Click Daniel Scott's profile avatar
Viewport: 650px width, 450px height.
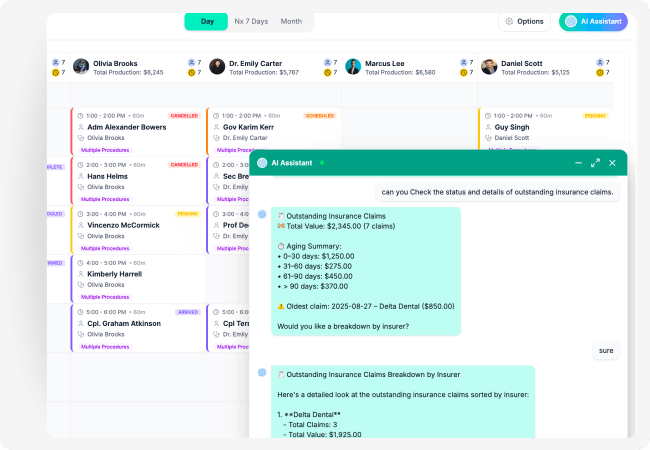coord(489,66)
